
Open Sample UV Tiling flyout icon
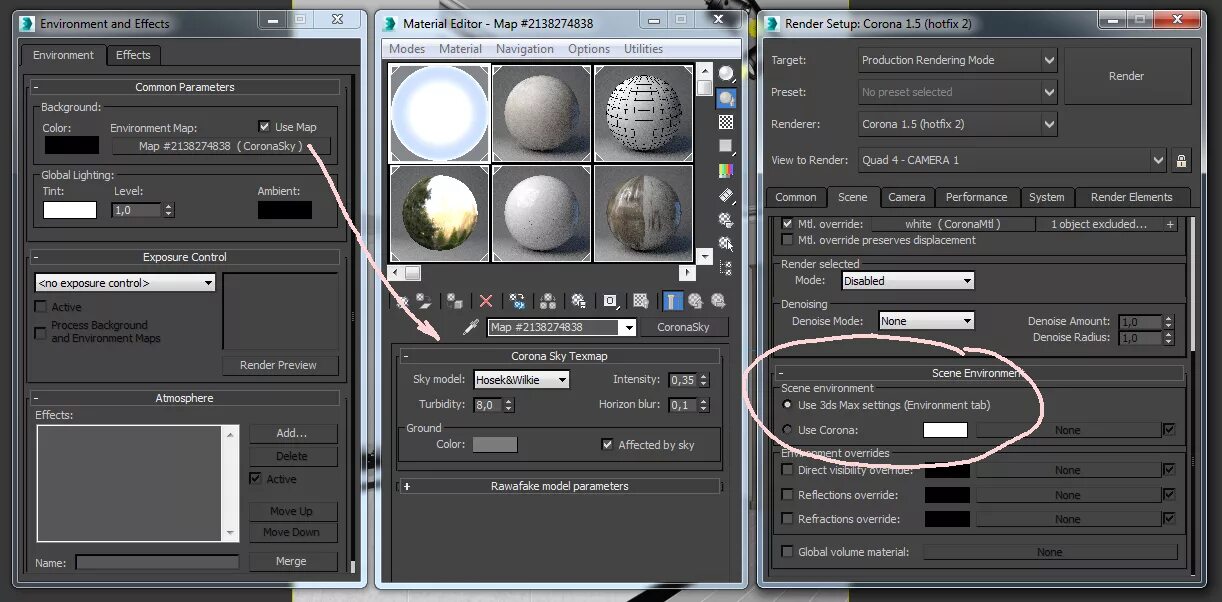726,146
